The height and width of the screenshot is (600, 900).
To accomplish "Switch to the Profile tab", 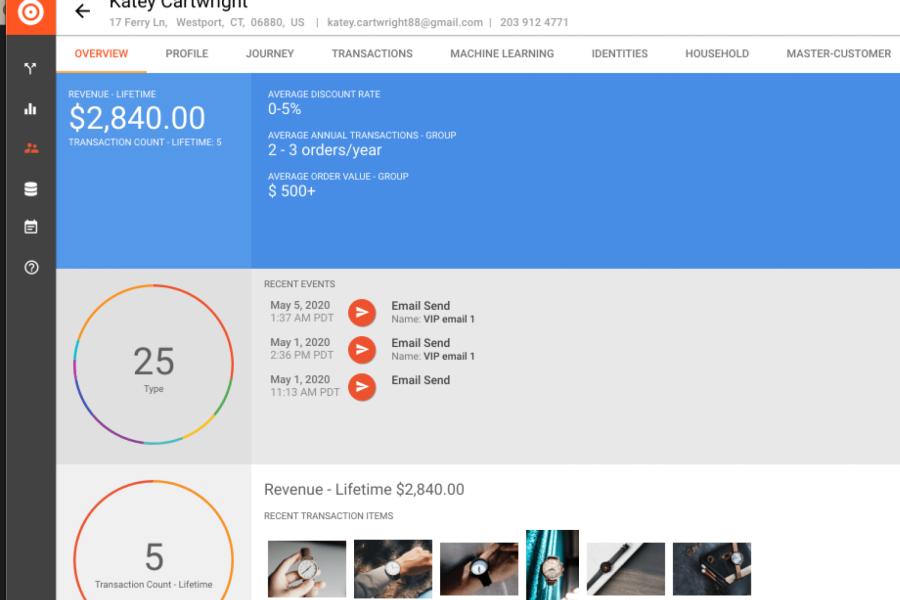I will click(x=187, y=54).
